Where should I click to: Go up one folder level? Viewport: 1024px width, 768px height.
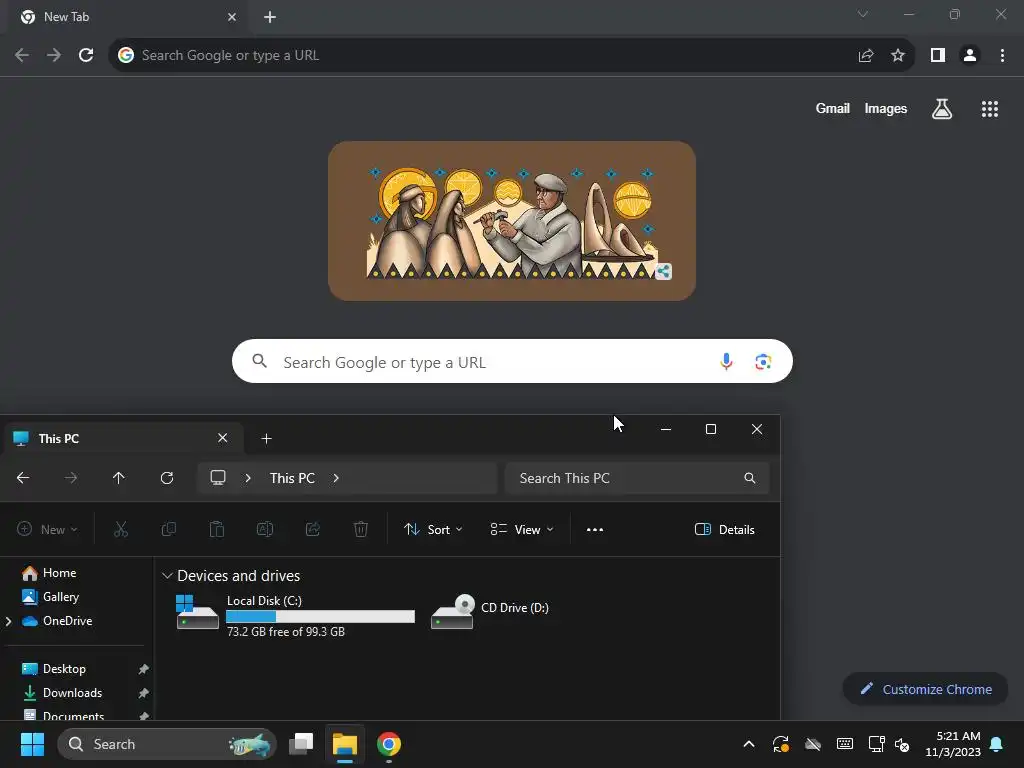tap(118, 478)
